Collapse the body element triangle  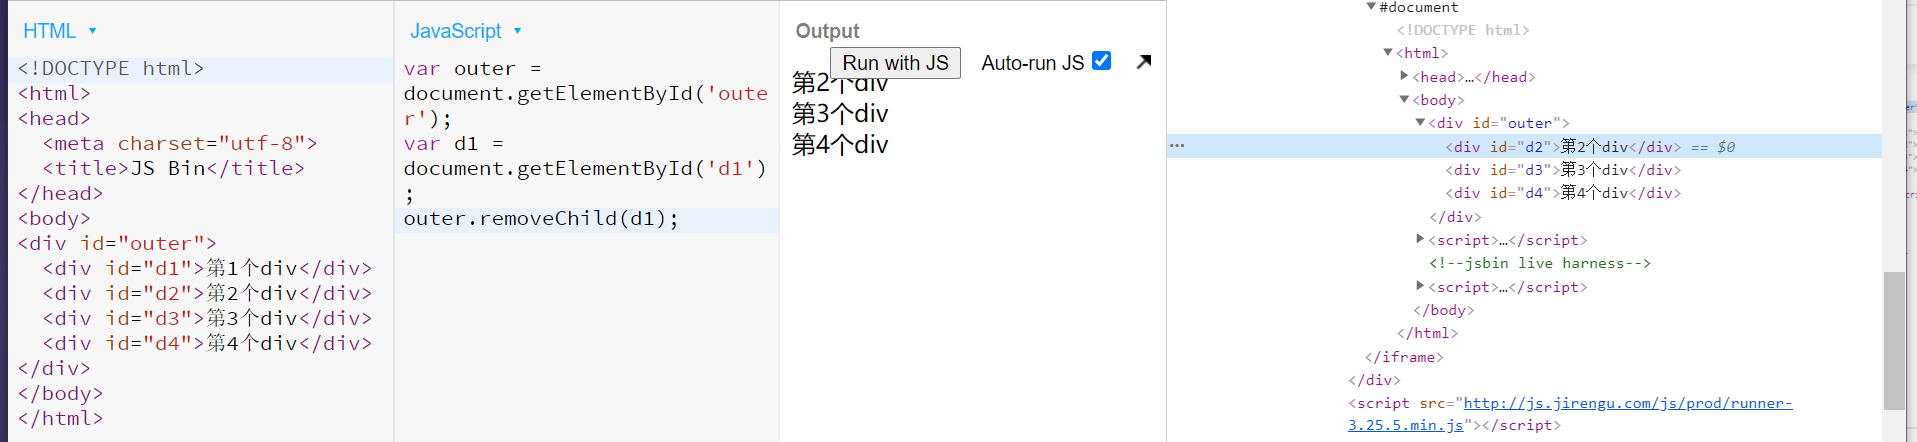point(1404,100)
